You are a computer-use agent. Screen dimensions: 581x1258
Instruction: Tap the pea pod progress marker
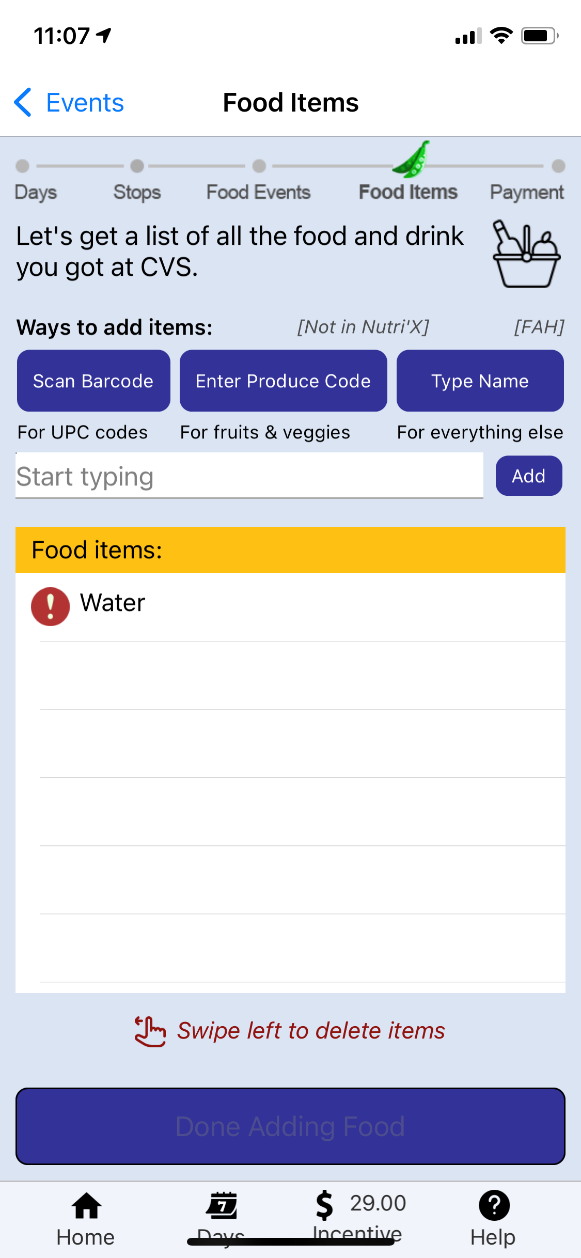[x=410, y=158]
